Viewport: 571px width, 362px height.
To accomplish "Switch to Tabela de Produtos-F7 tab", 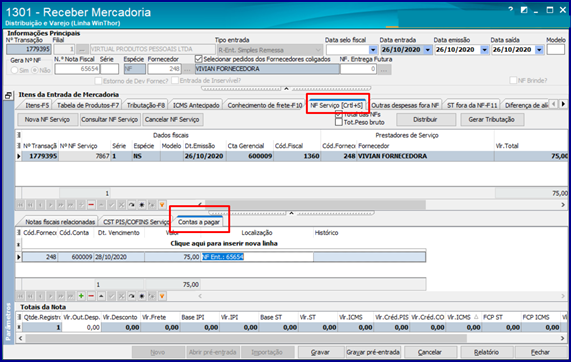I will point(88,105).
